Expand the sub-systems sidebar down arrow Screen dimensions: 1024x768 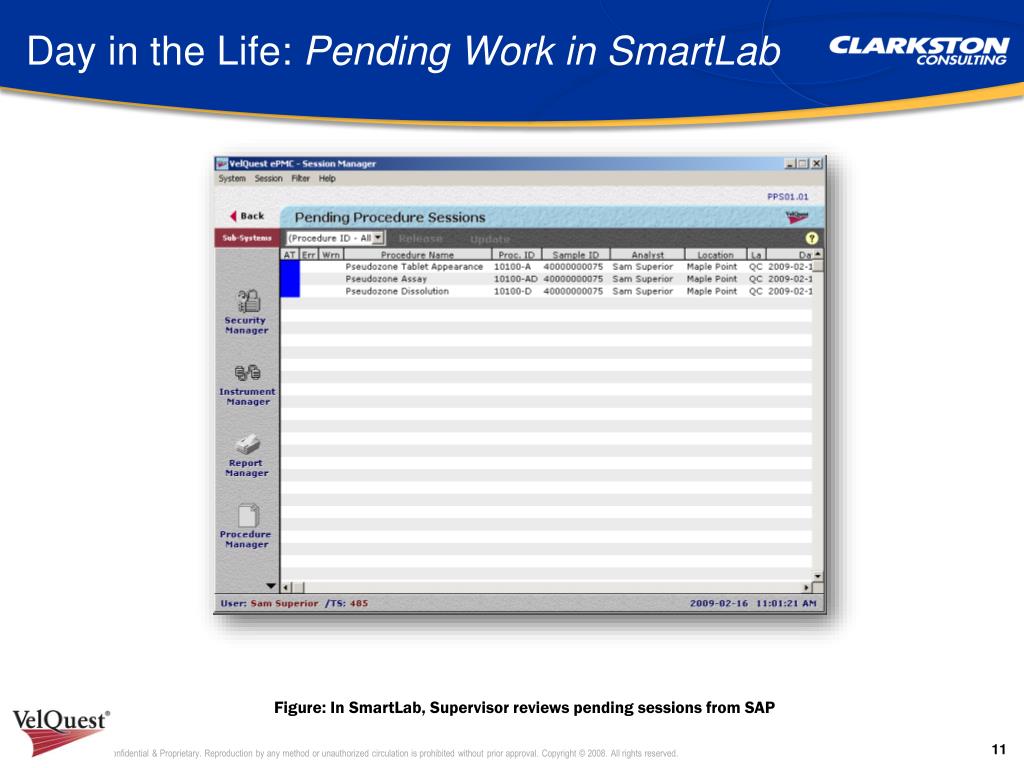coord(271,586)
